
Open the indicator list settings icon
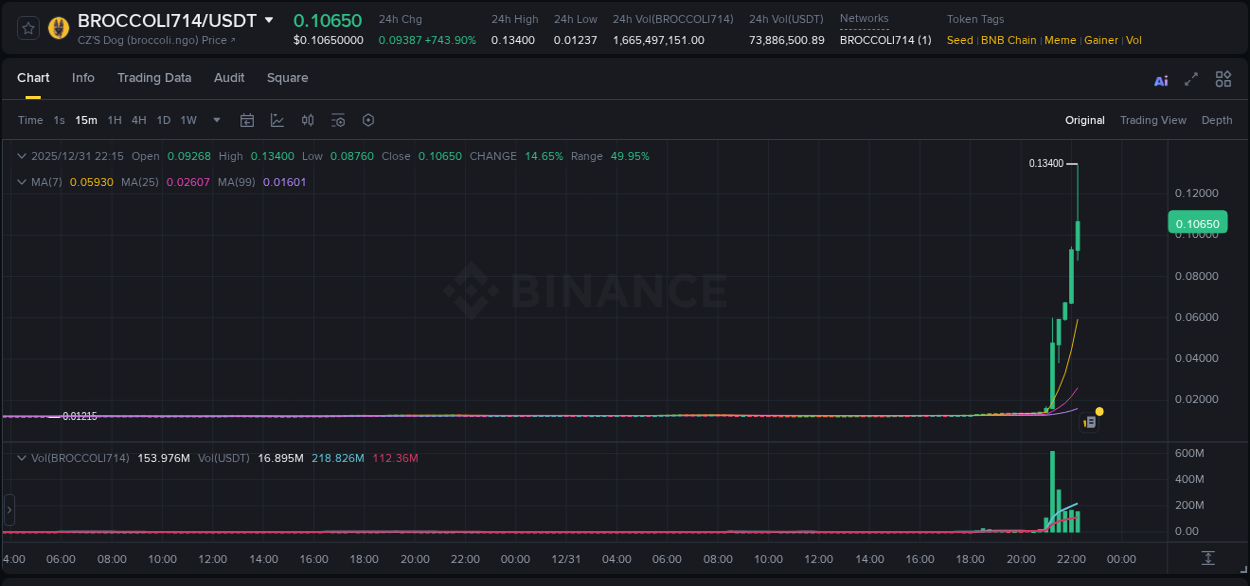338,120
